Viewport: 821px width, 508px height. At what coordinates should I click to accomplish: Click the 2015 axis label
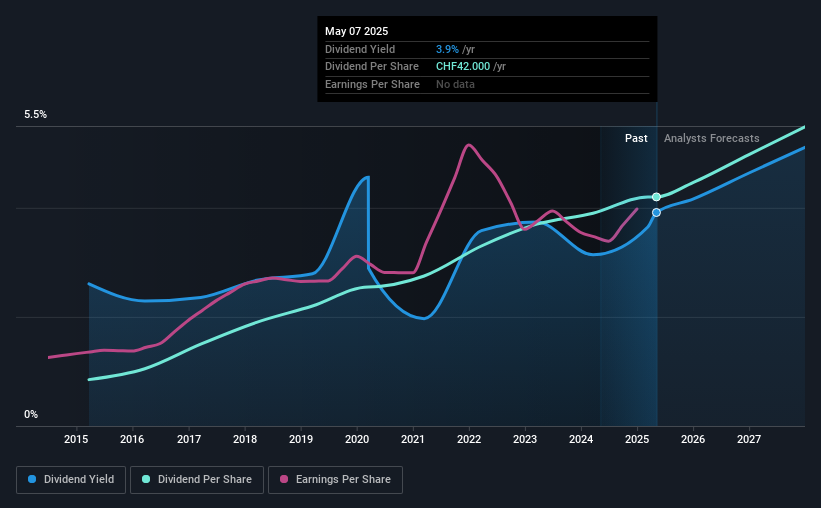(x=76, y=439)
